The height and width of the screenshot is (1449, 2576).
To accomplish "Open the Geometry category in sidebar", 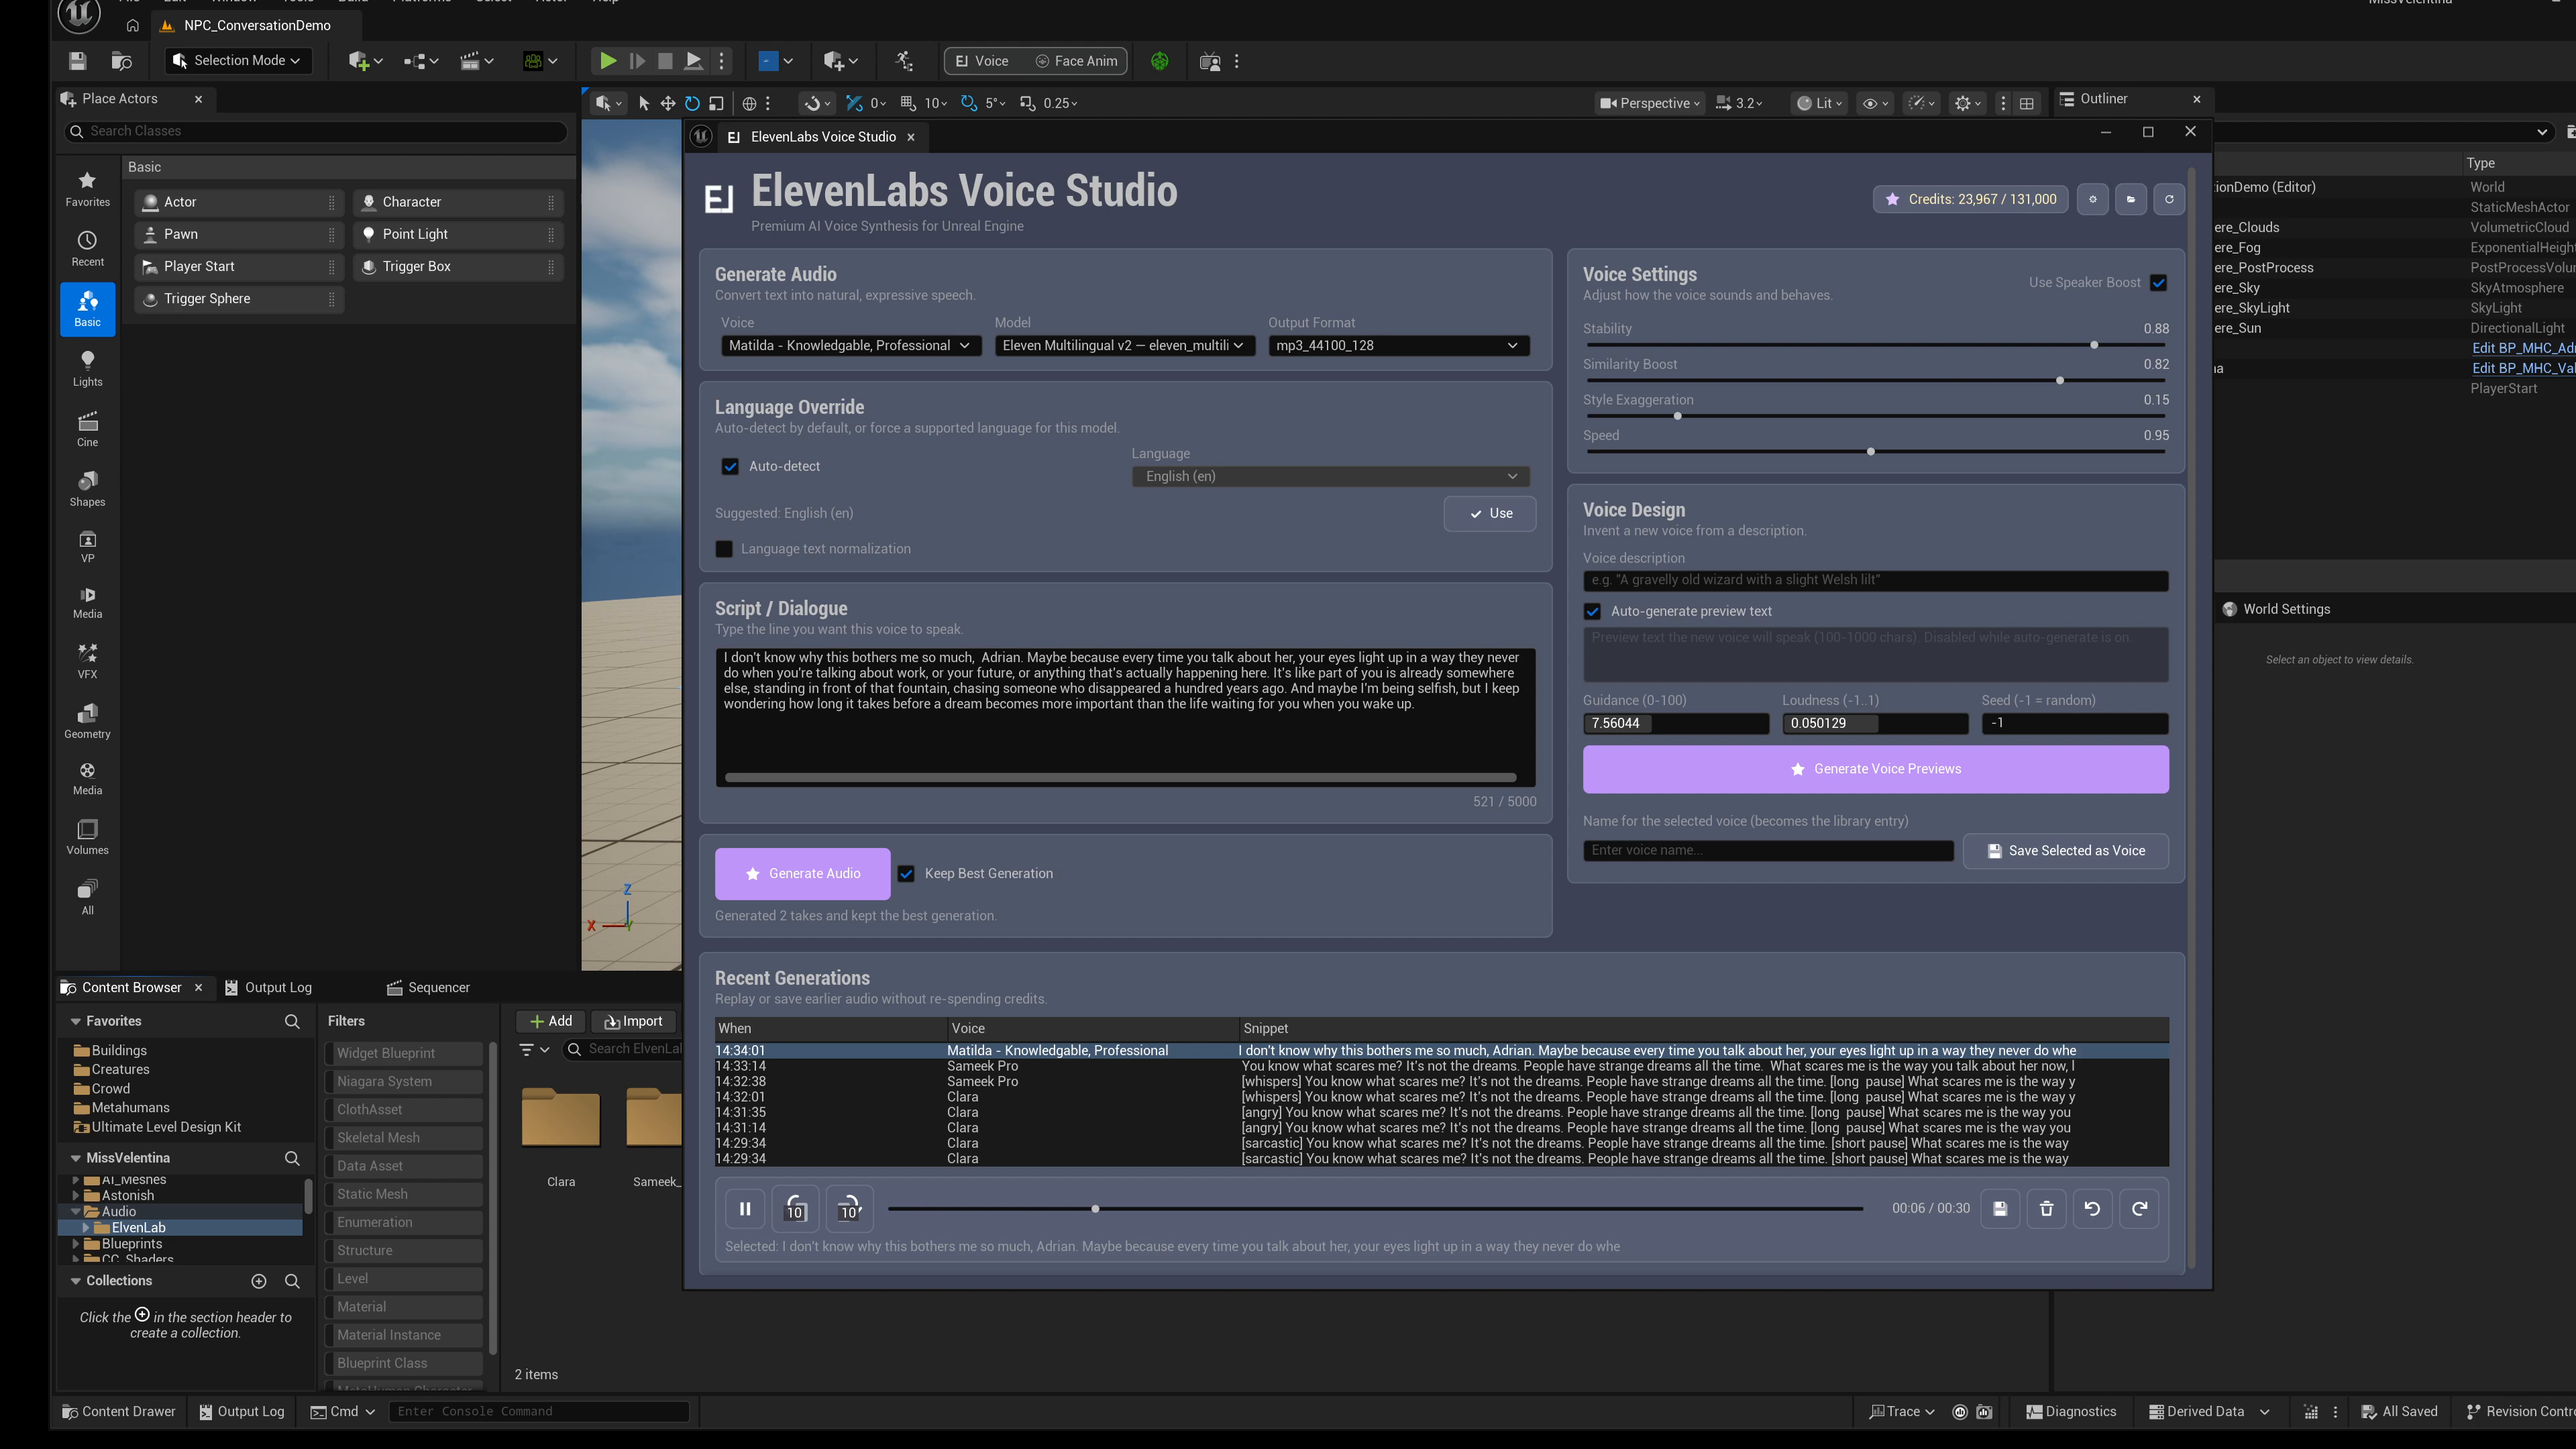I will tap(87, 720).
